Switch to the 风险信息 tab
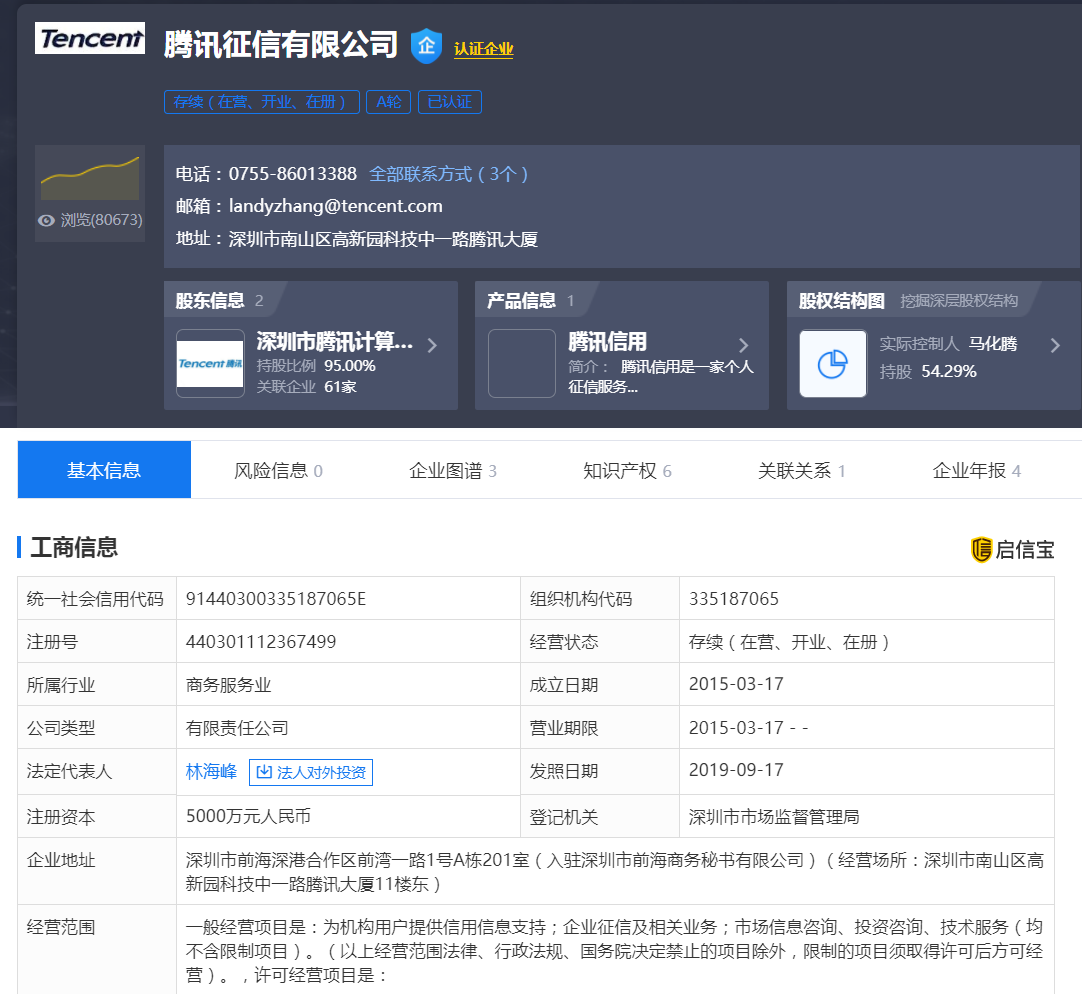Image resolution: width=1082 pixels, height=994 pixels. [x=278, y=470]
